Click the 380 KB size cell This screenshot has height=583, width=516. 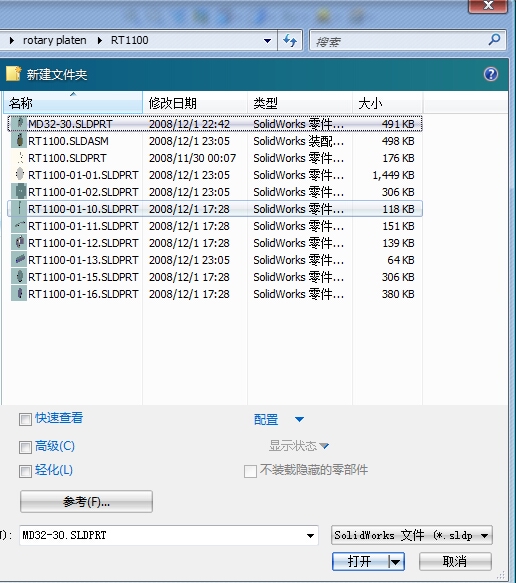398,294
